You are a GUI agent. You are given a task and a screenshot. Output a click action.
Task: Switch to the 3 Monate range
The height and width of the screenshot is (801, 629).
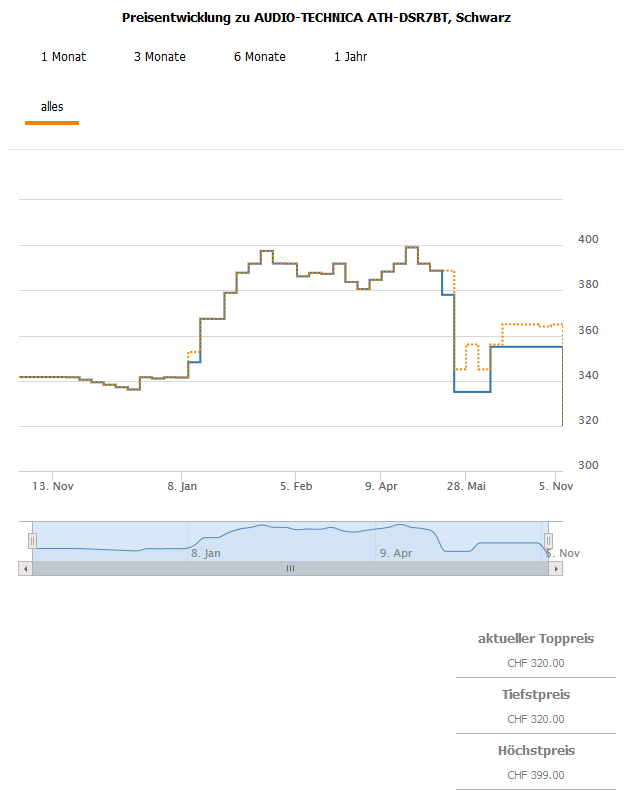pos(160,57)
